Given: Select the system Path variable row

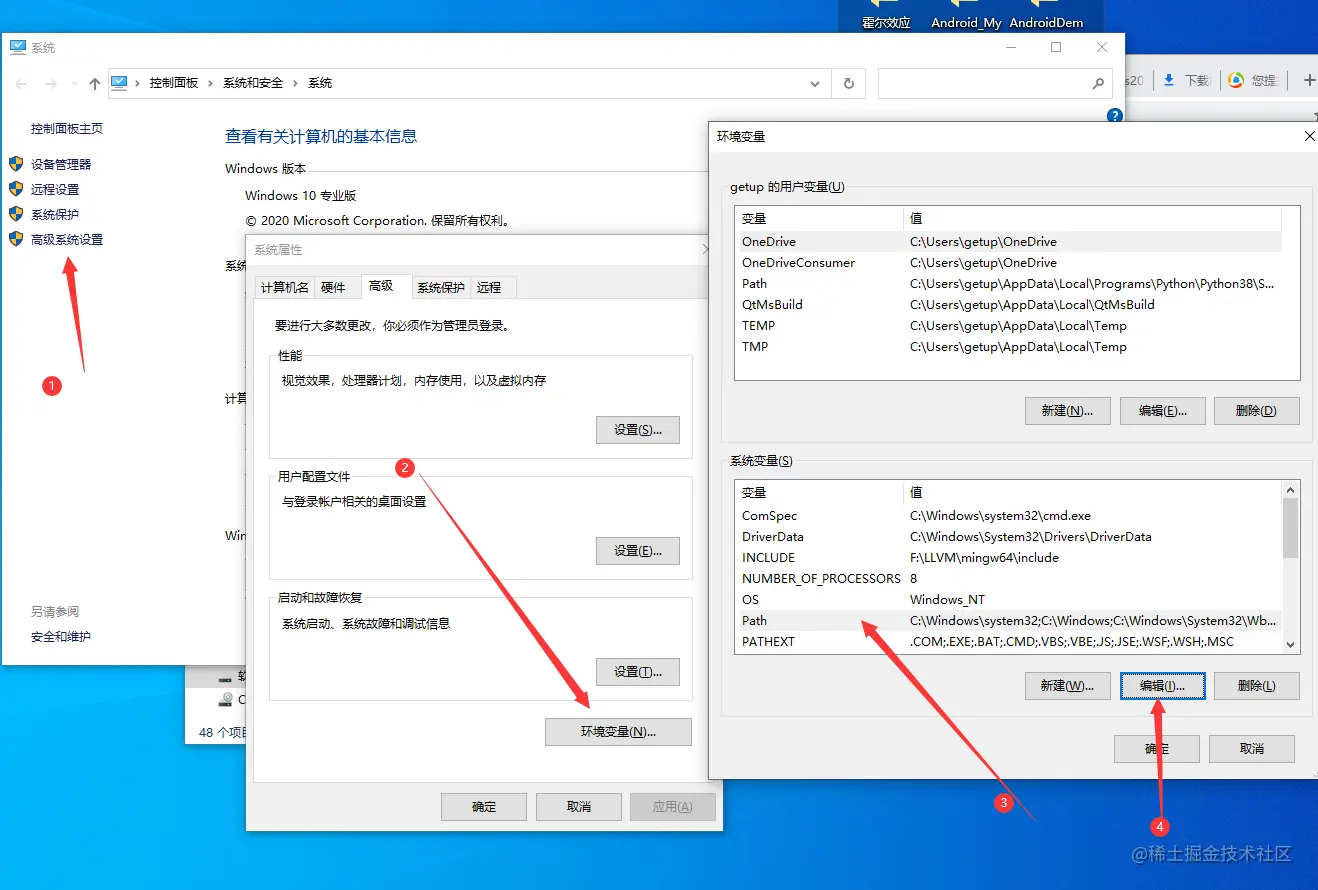Looking at the screenshot, I should tap(1008, 621).
